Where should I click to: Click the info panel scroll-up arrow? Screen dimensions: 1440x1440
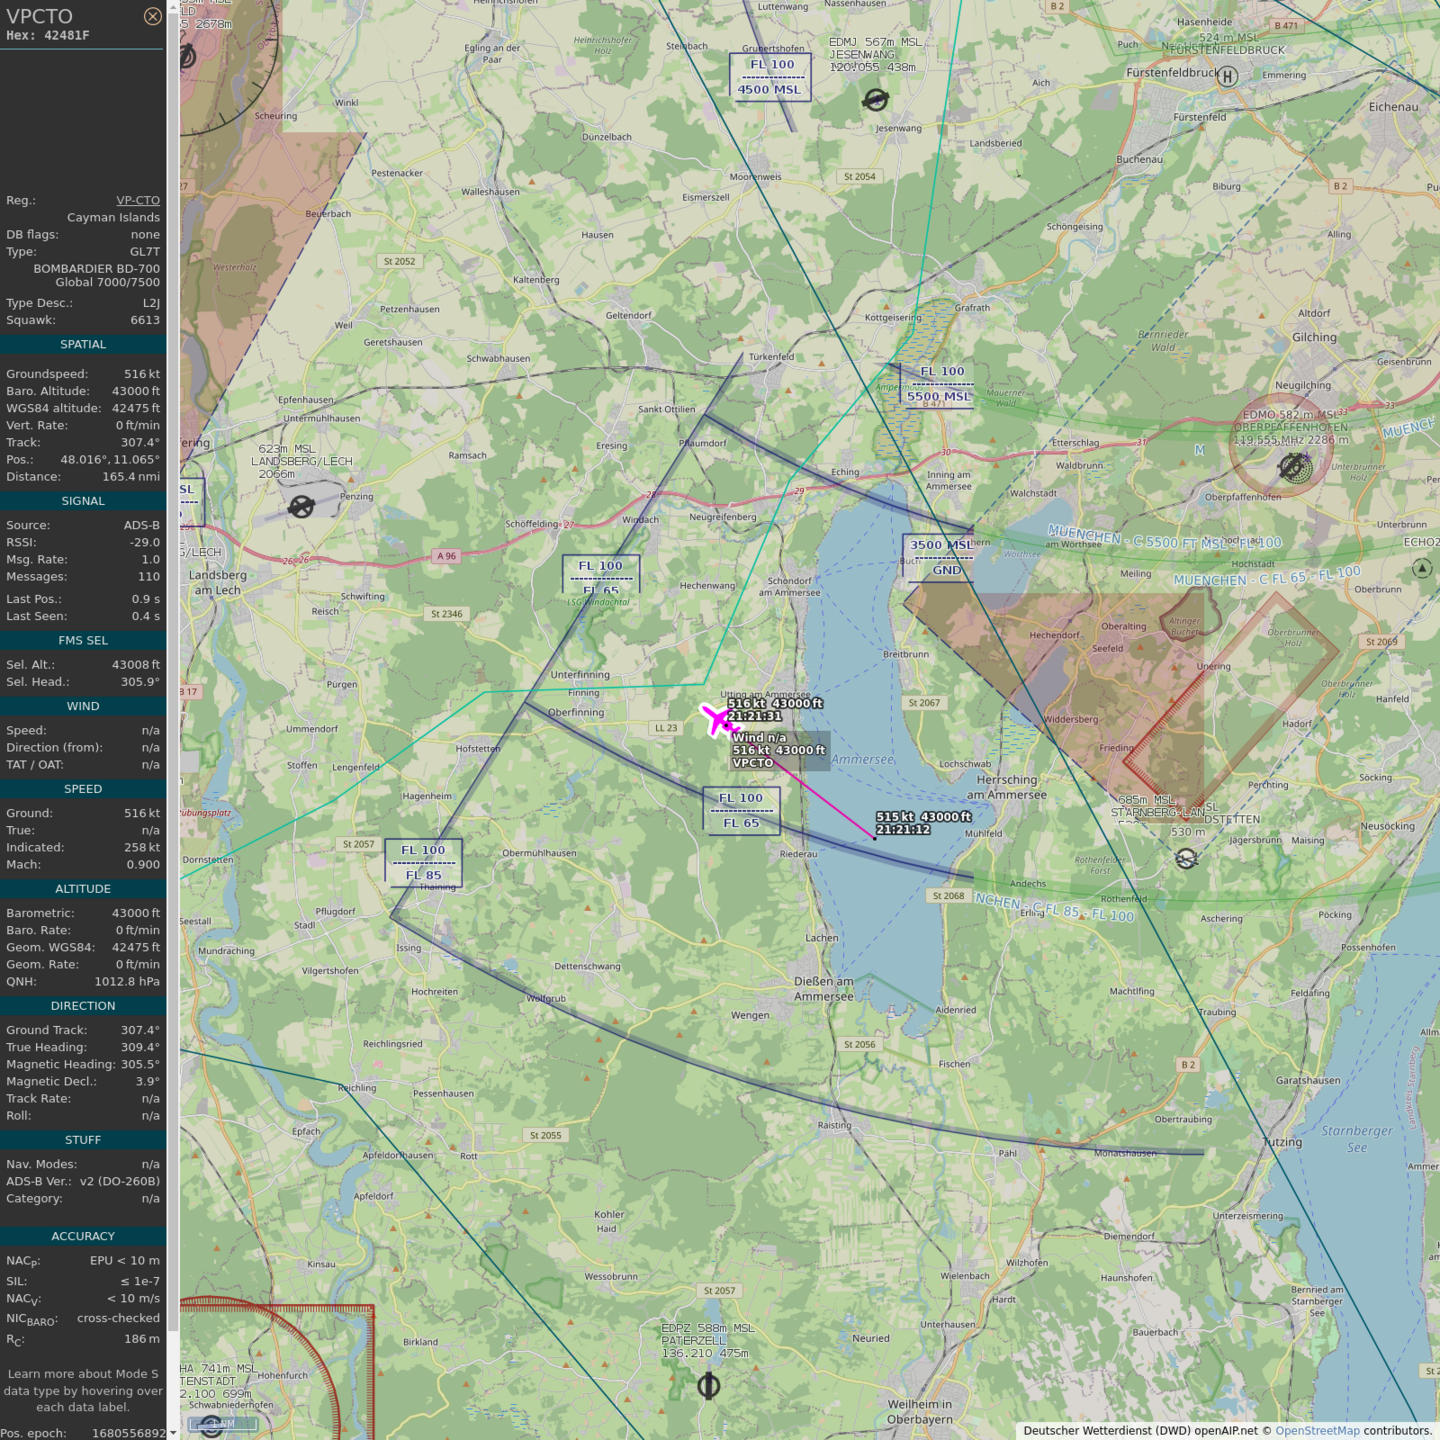pos(173,6)
